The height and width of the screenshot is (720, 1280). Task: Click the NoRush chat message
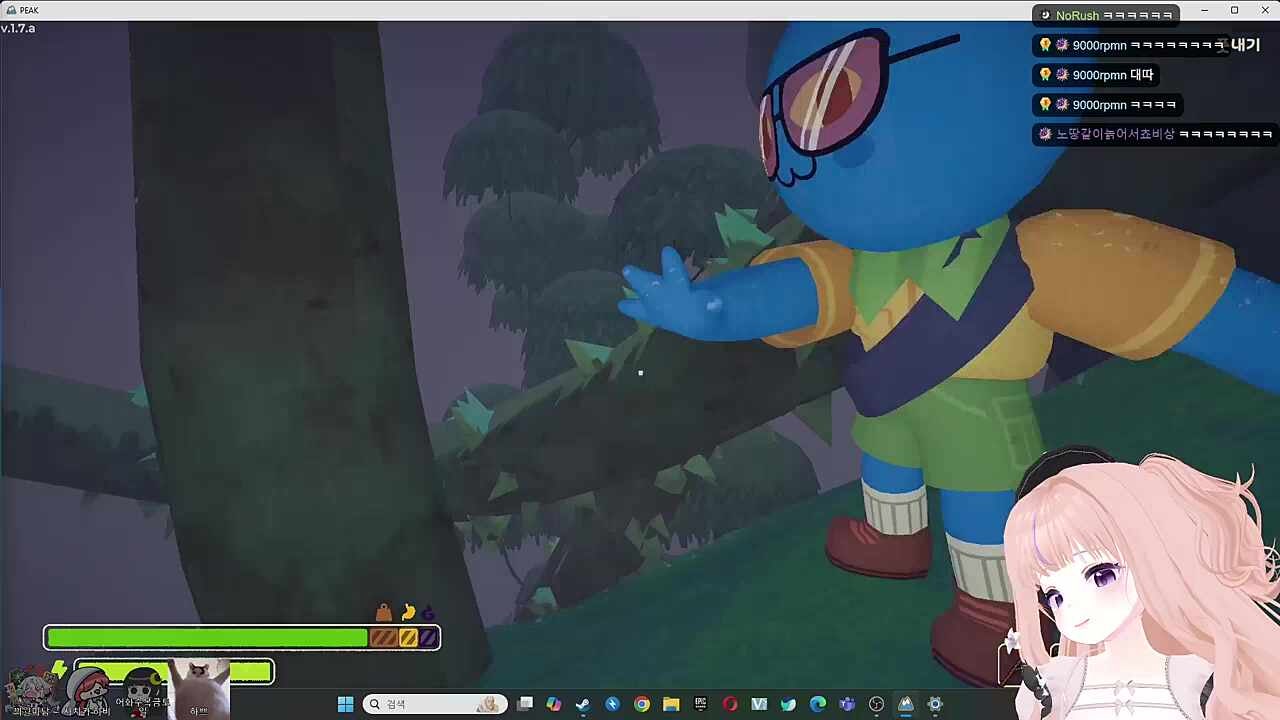(x=1106, y=15)
